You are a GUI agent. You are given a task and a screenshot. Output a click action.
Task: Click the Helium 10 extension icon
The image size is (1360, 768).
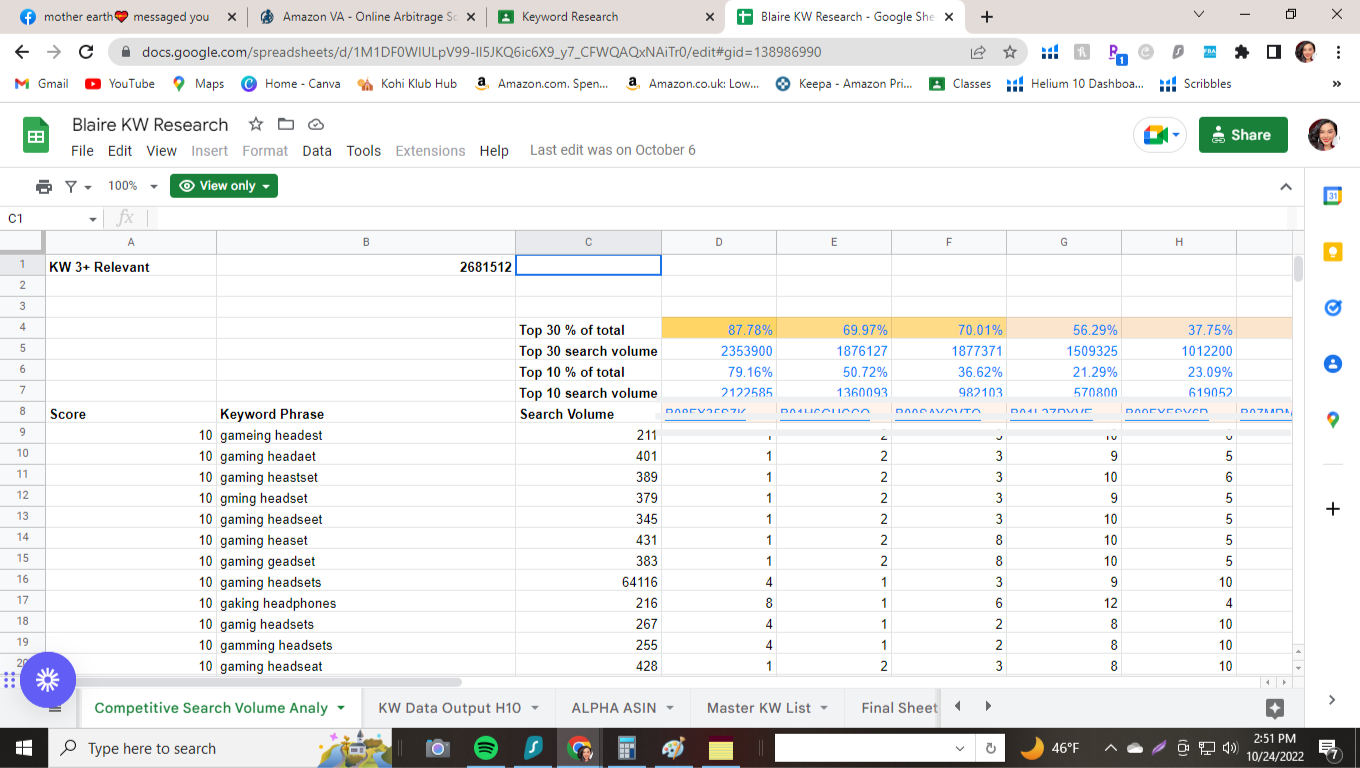(1050, 52)
